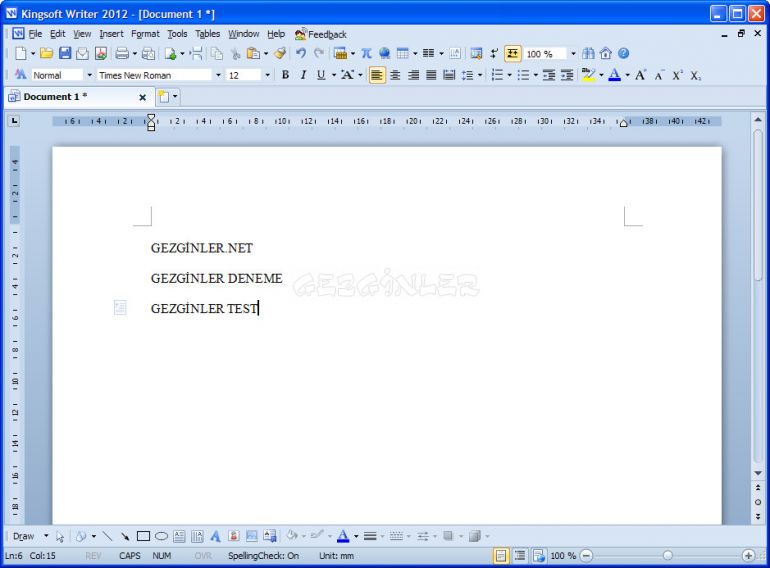Send document by email envelope icon
The height and width of the screenshot is (568, 770).
click(x=82, y=54)
